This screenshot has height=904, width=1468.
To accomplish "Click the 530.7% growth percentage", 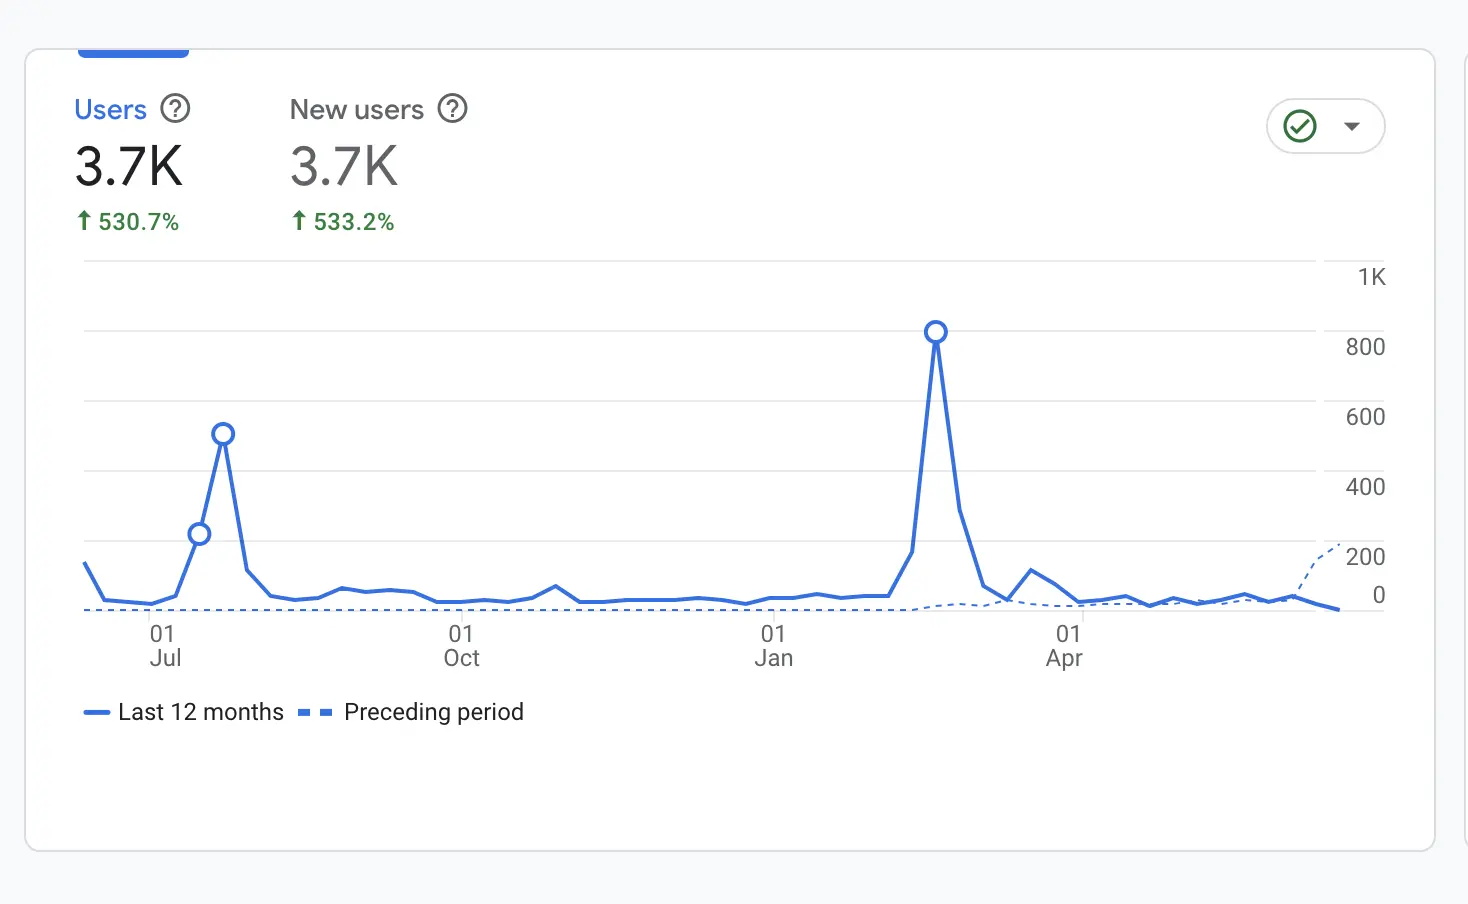I will [138, 221].
